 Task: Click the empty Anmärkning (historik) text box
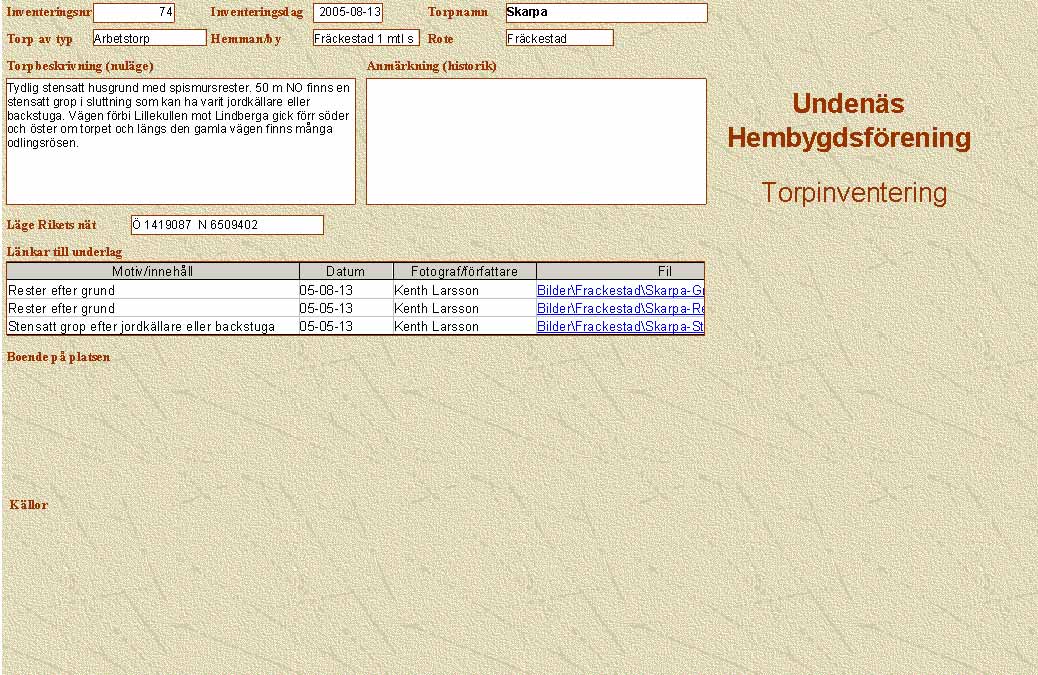[536, 141]
